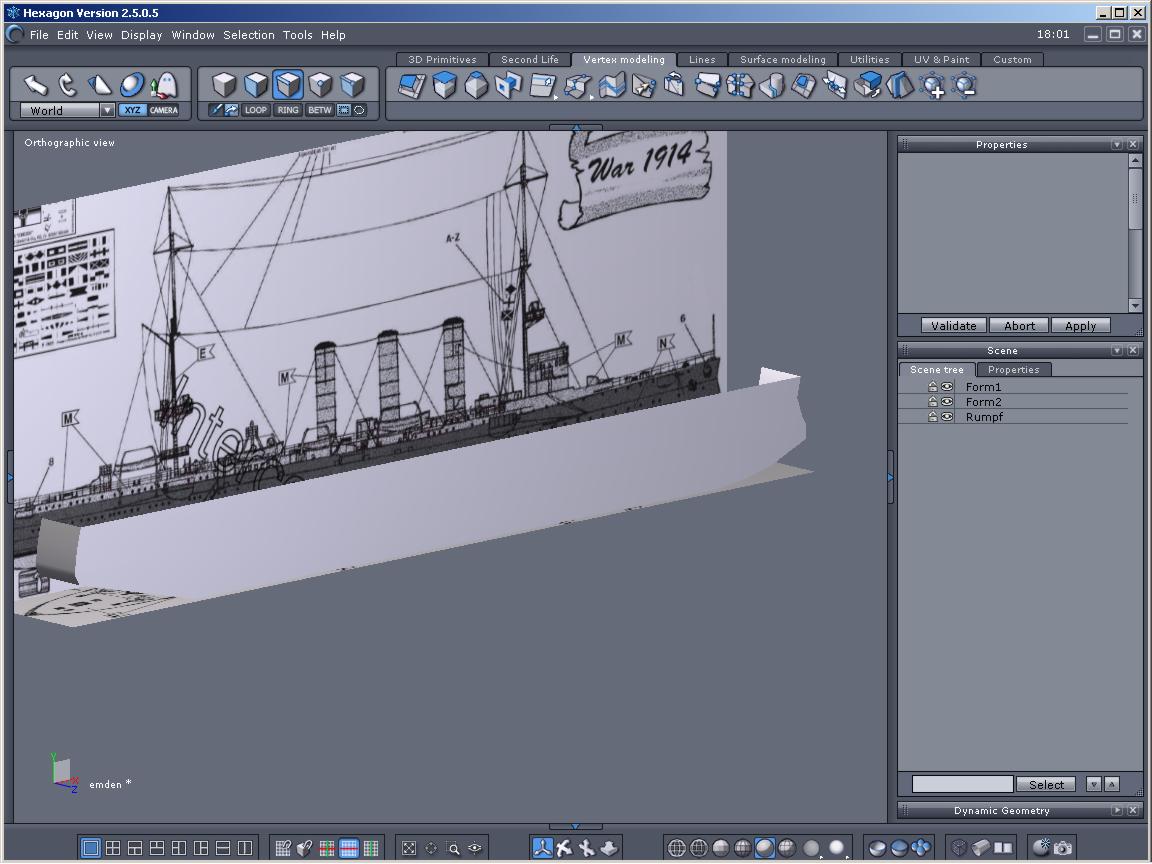This screenshot has height=864, width=1152.
Task: Open the World coordinate system dropdown
Action: tap(107, 111)
